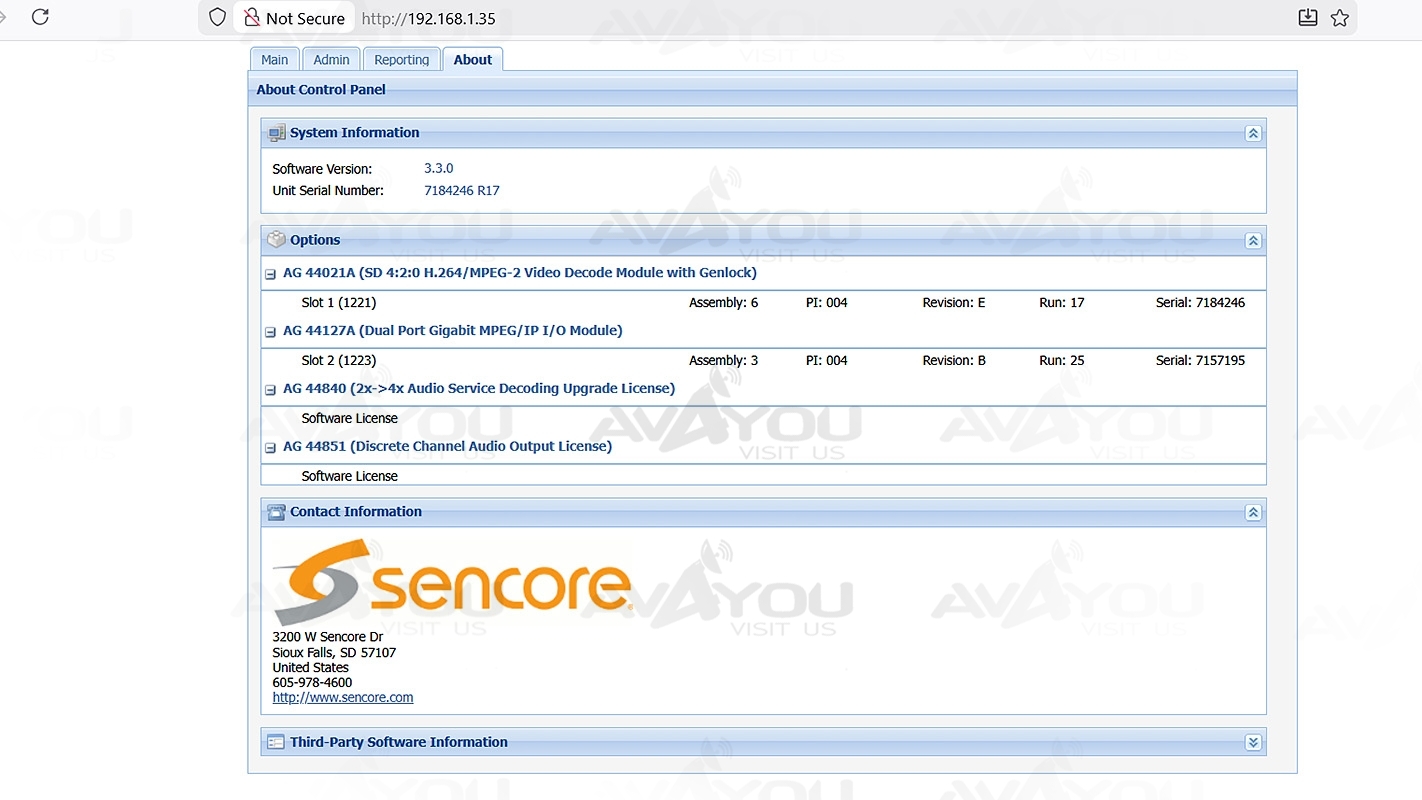This screenshot has width=1422, height=800.
Task: Collapse the AG 44127A module entry
Action: coord(270,332)
